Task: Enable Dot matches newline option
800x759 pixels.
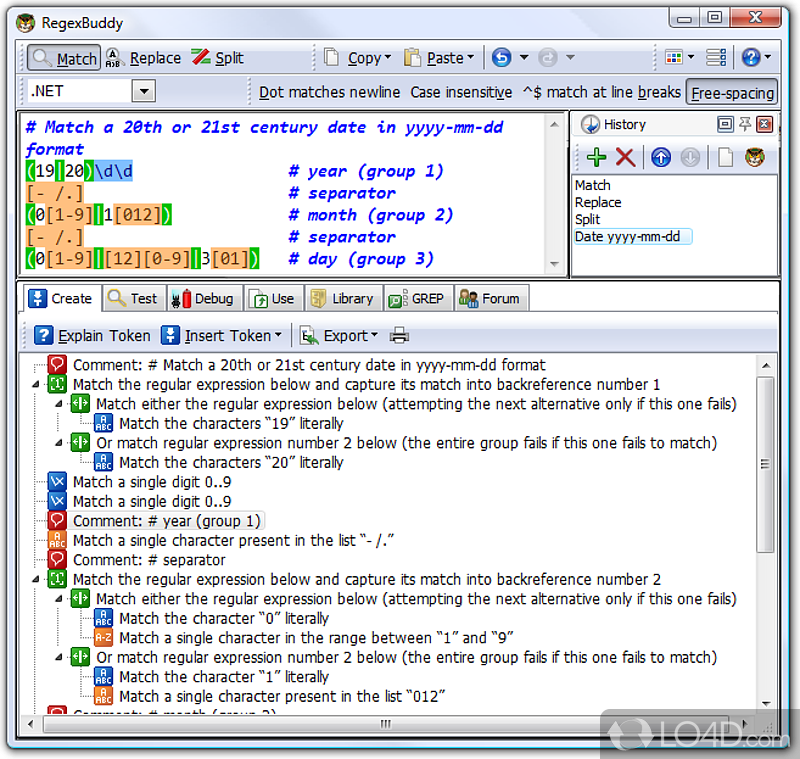Action: coord(329,92)
